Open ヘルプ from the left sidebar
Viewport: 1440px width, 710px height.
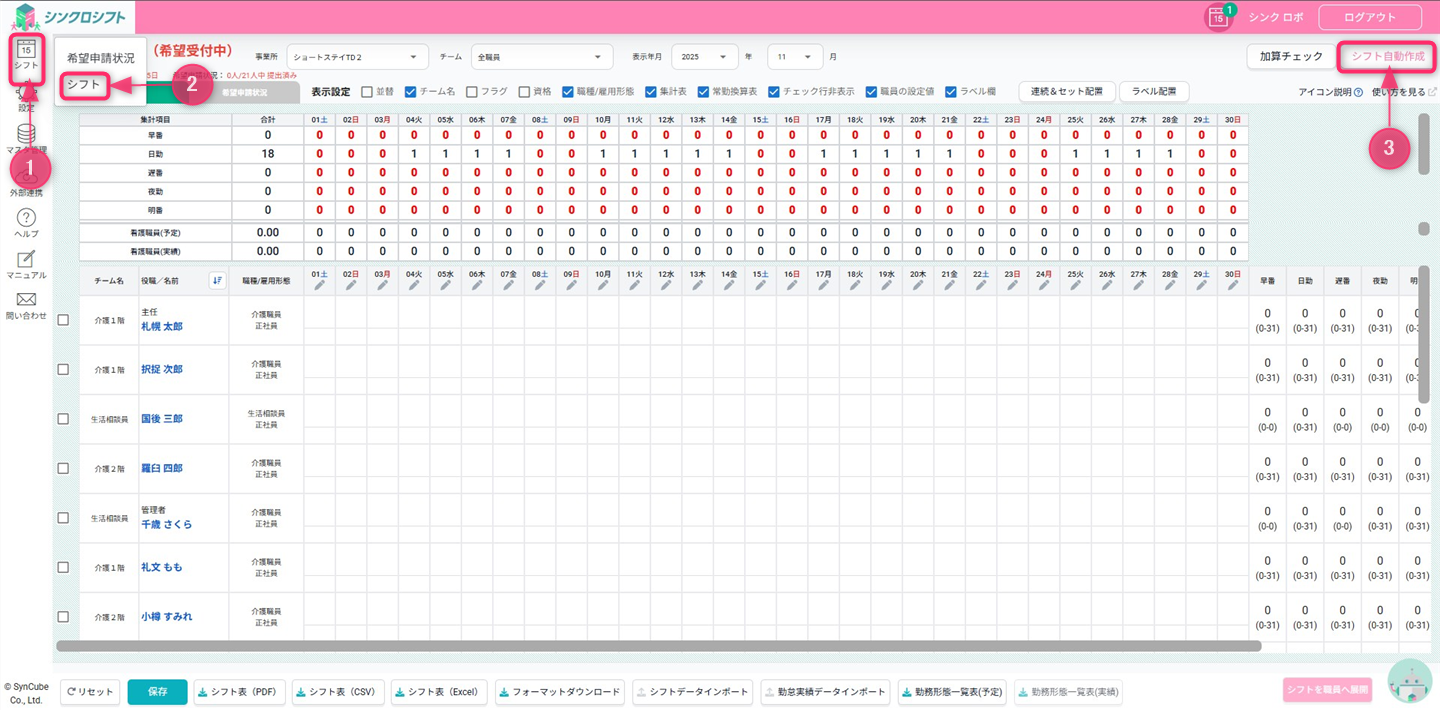tap(26, 218)
